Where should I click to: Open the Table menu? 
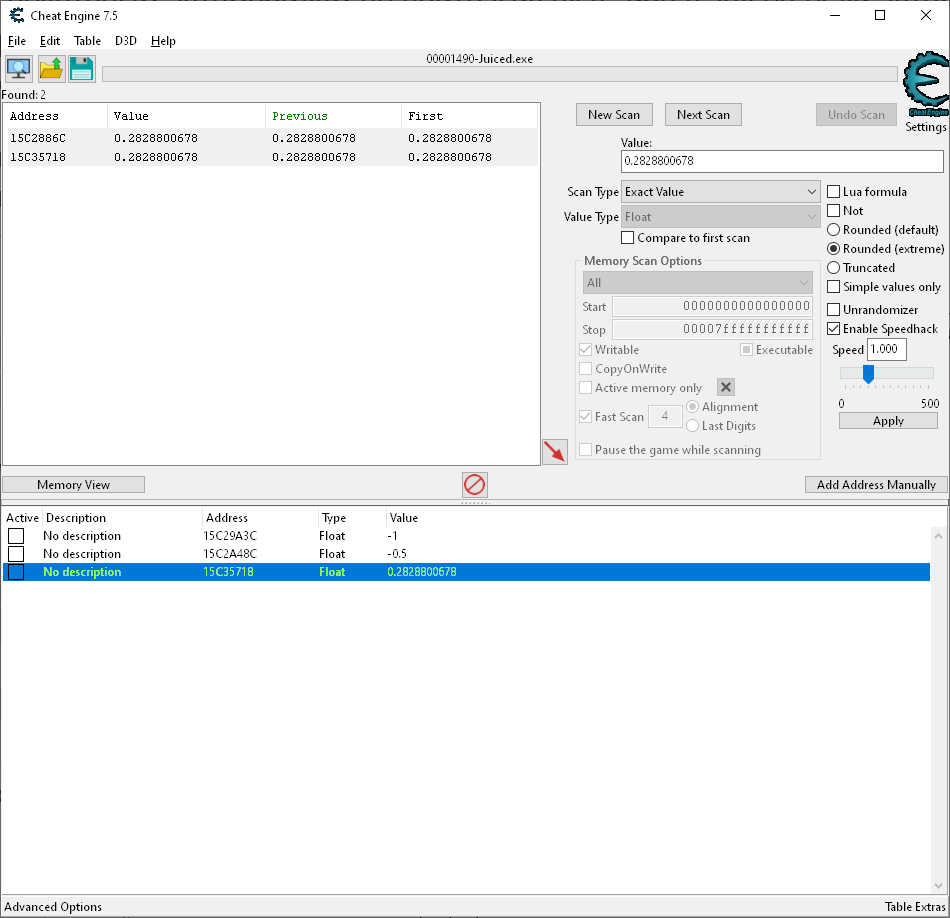pyautogui.click(x=87, y=41)
